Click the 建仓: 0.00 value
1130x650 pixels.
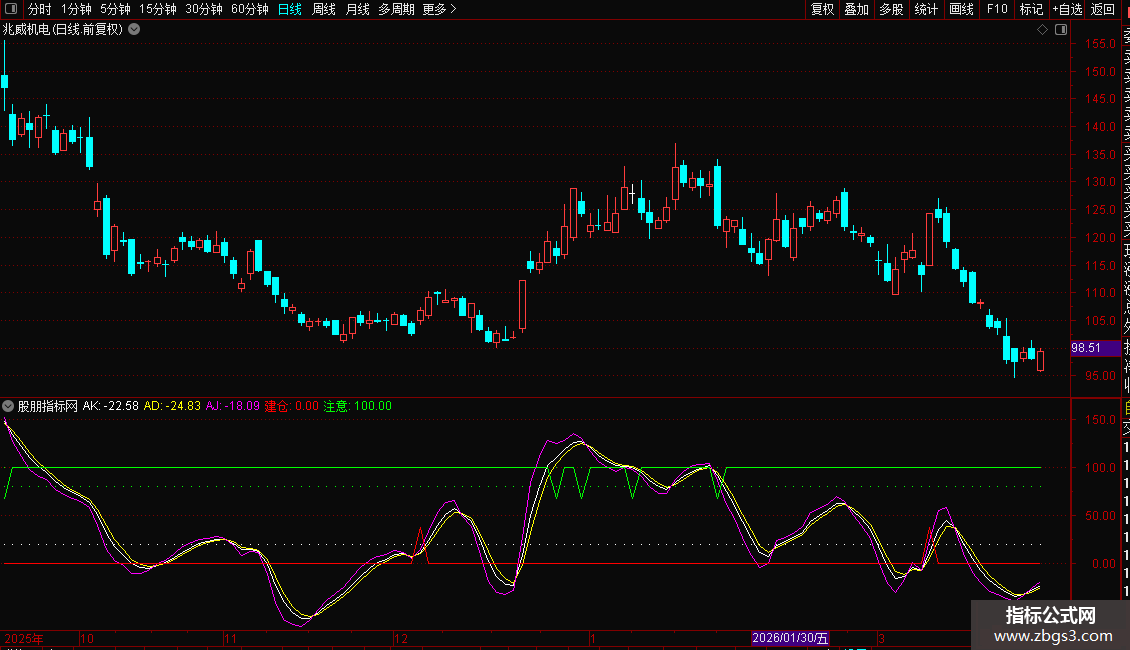291,406
